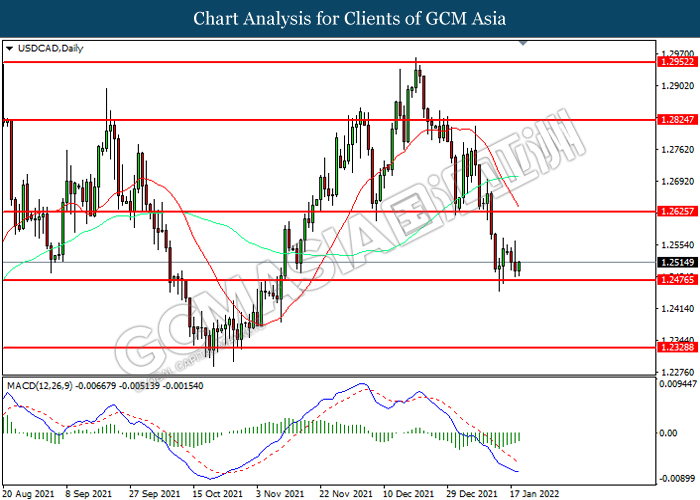Viewport: 700px width, 500px height.
Task: Select the 1.23288 support level label
Action: click(677, 347)
